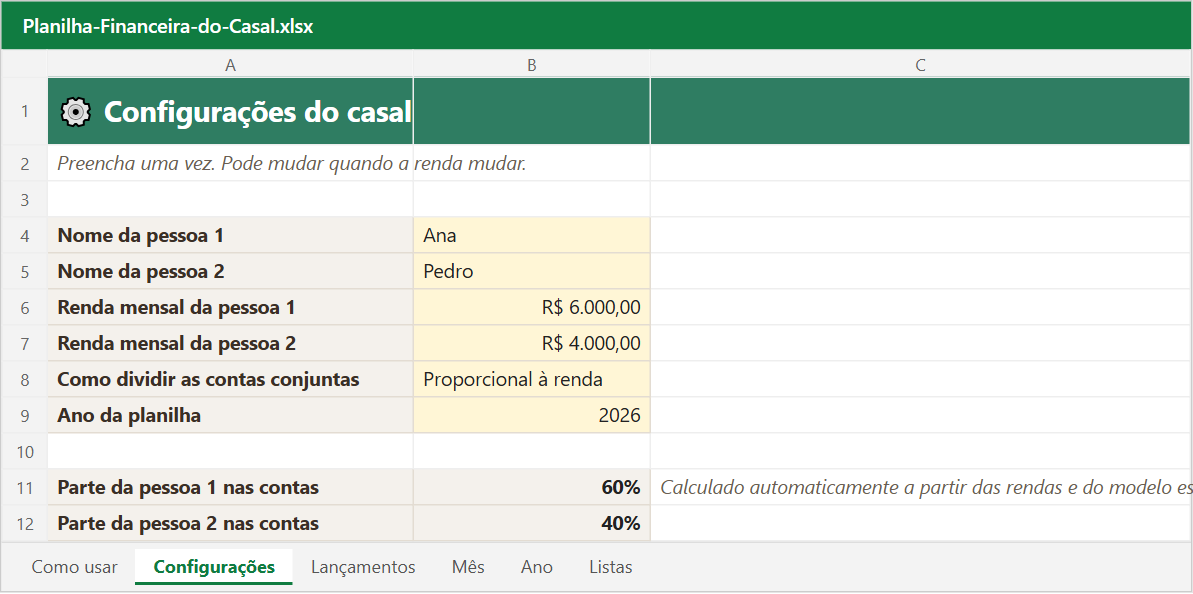Open the Como usar sheet tab

click(x=75, y=567)
